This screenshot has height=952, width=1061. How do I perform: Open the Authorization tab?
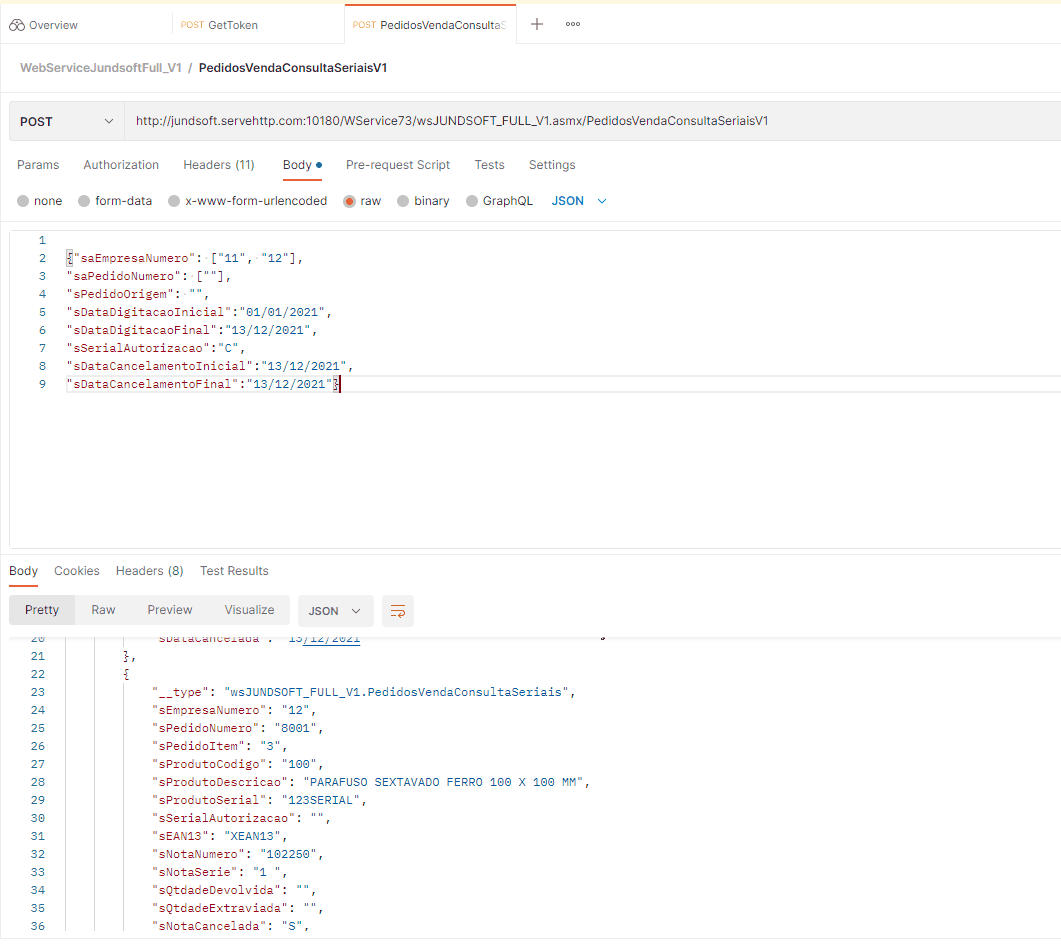coord(121,165)
